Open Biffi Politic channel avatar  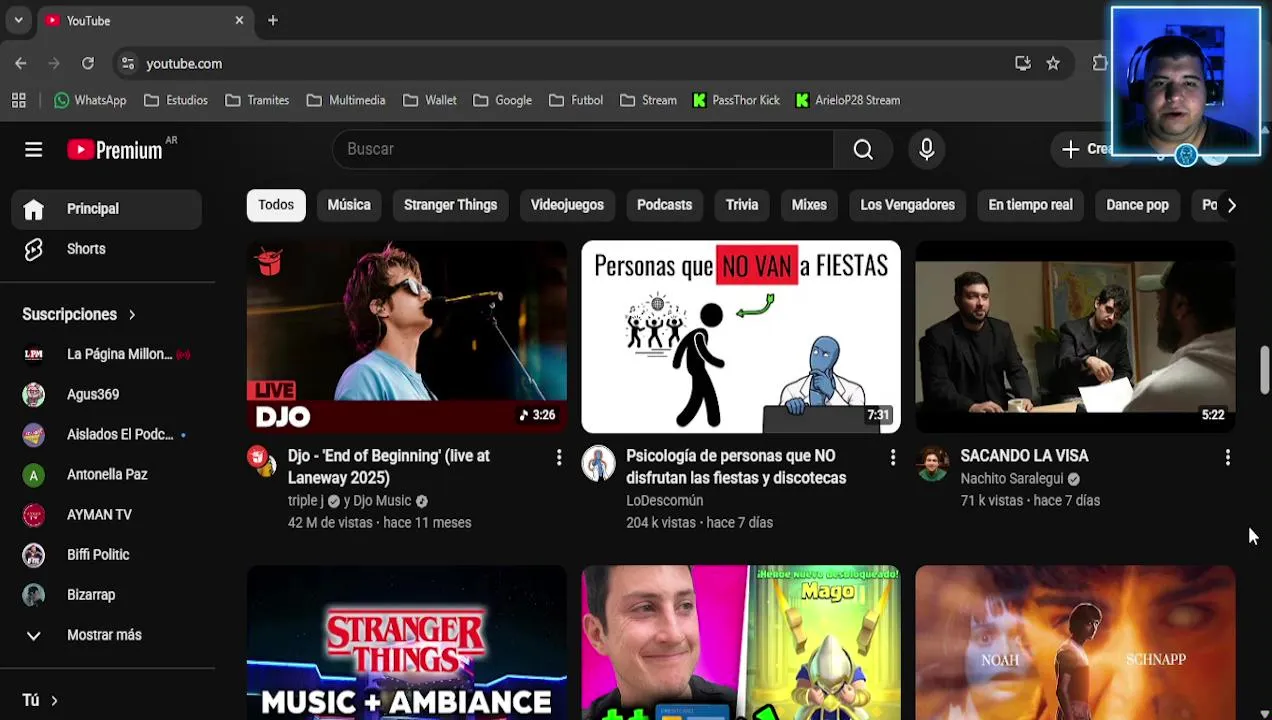click(x=33, y=554)
